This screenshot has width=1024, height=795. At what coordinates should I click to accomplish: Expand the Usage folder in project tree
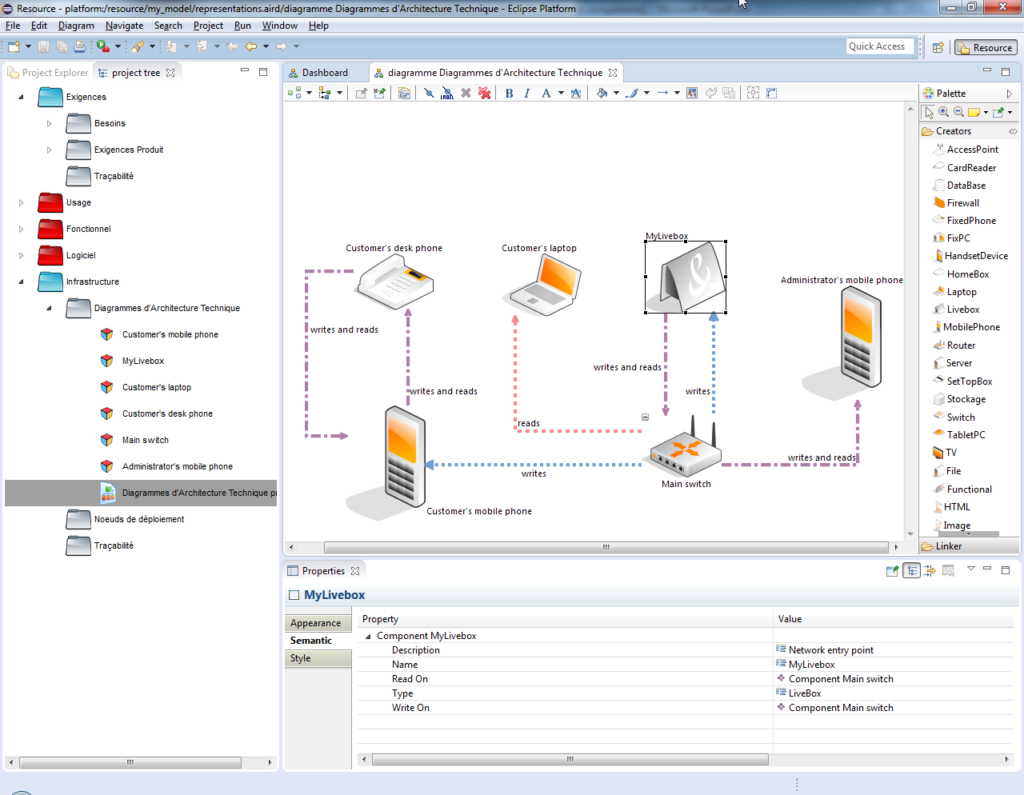(x=21, y=203)
